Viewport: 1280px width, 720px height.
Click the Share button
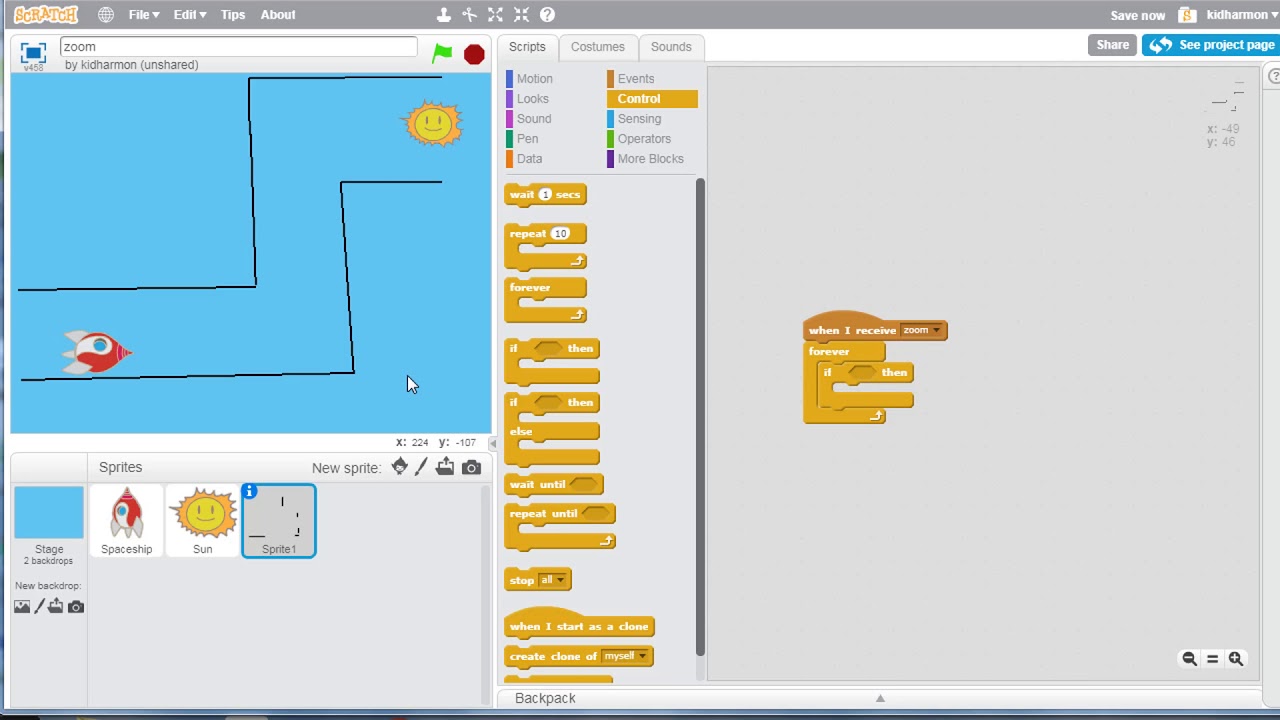[x=1112, y=45]
